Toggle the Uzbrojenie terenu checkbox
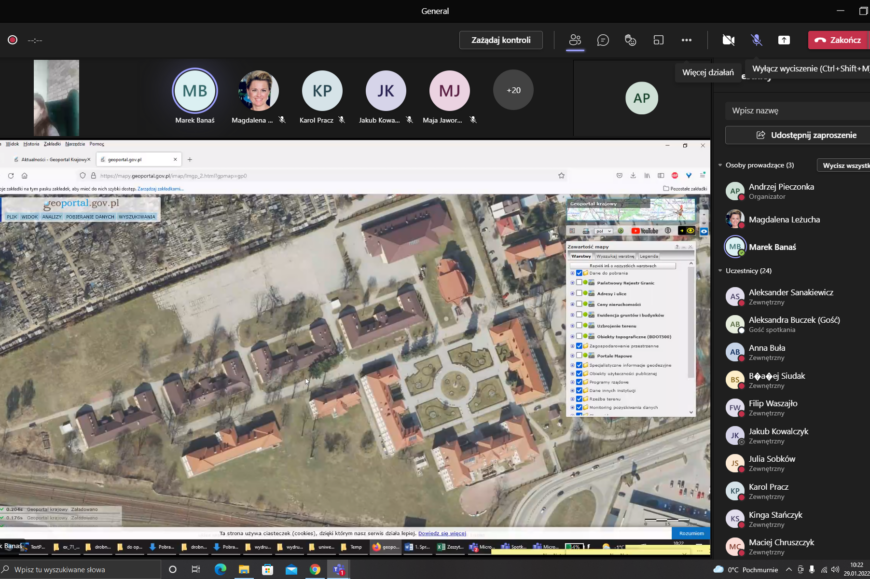 (x=579, y=326)
